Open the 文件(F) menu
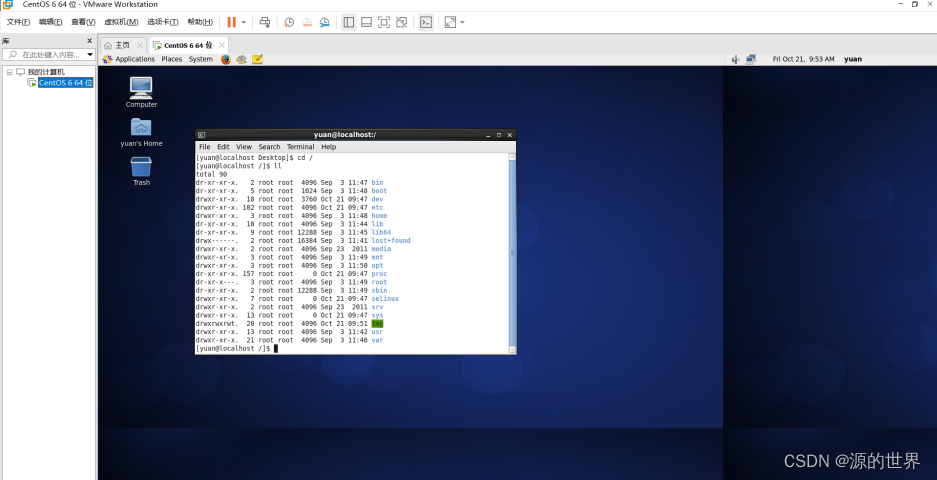This screenshot has height=480, width=937. (x=18, y=22)
